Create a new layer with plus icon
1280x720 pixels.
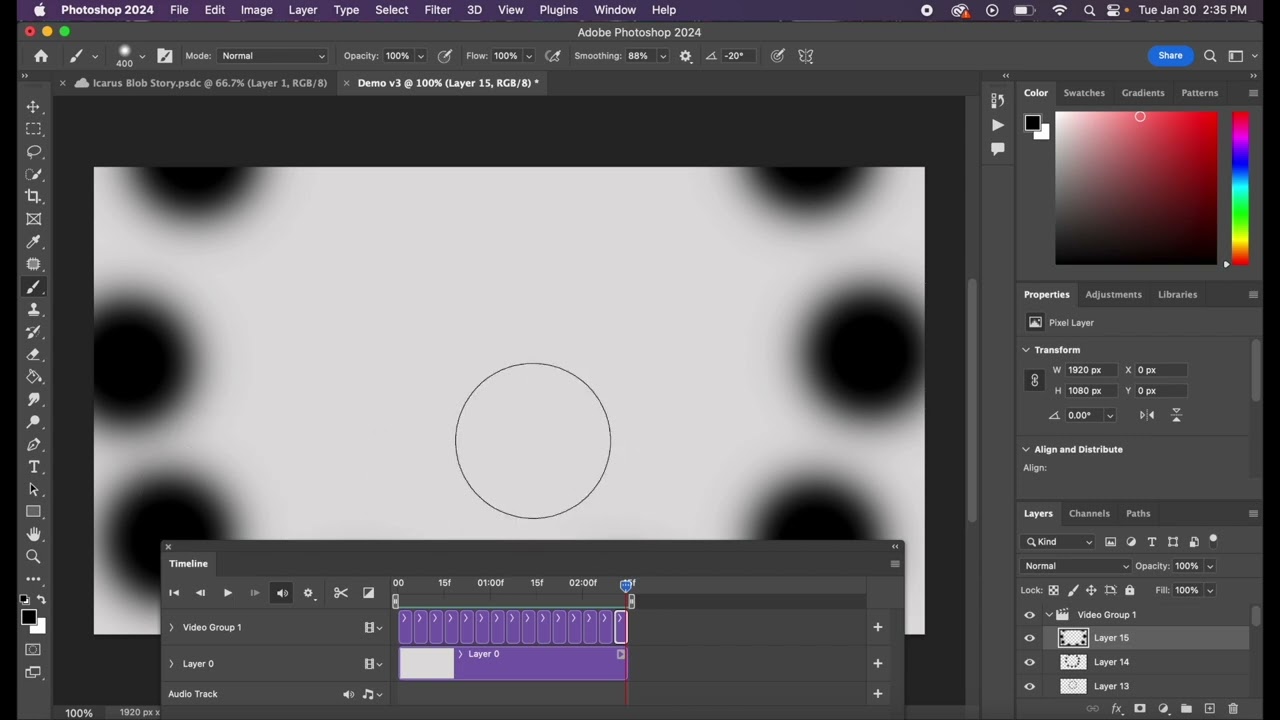(x=1209, y=709)
